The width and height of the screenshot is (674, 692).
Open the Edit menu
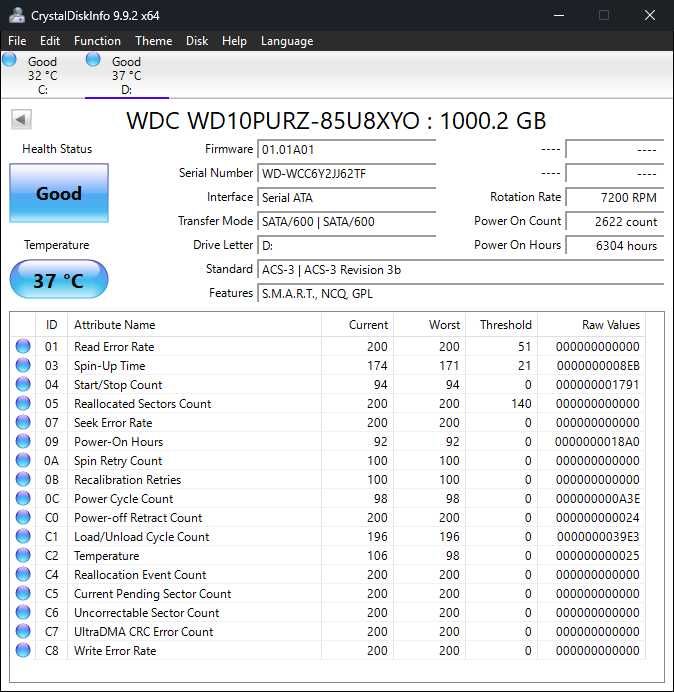click(49, 41)
